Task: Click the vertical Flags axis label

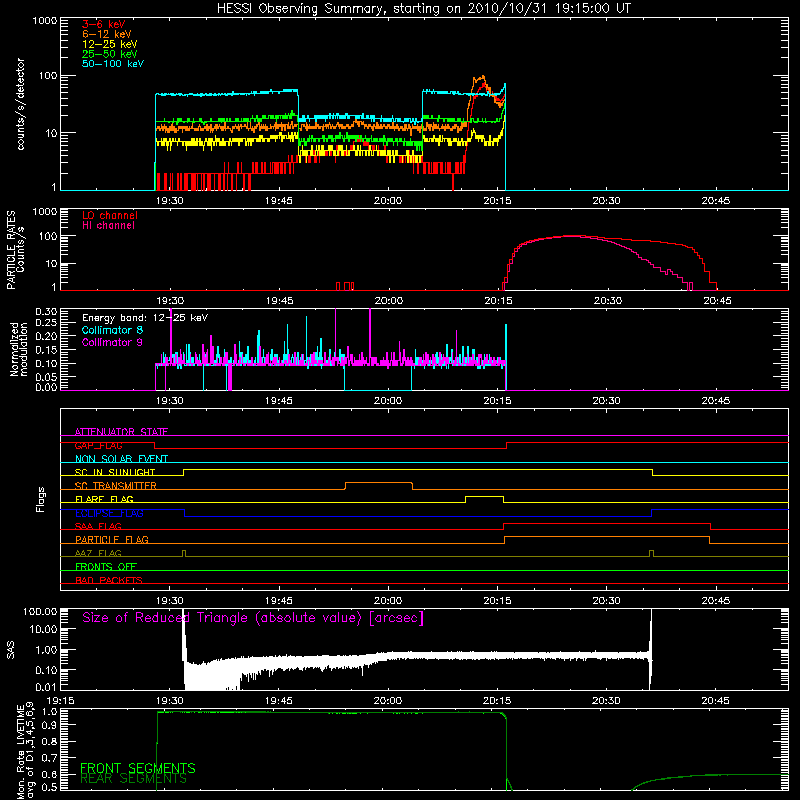Action: coord(41,499)
